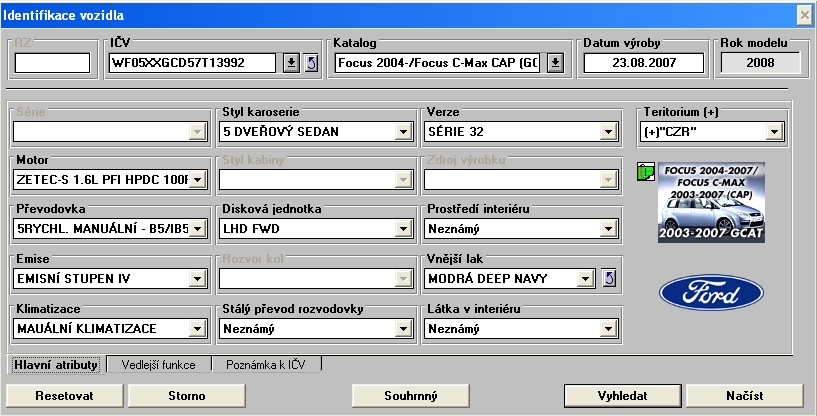Click the reset arrow beside Vnější lak

click(610, 278)
